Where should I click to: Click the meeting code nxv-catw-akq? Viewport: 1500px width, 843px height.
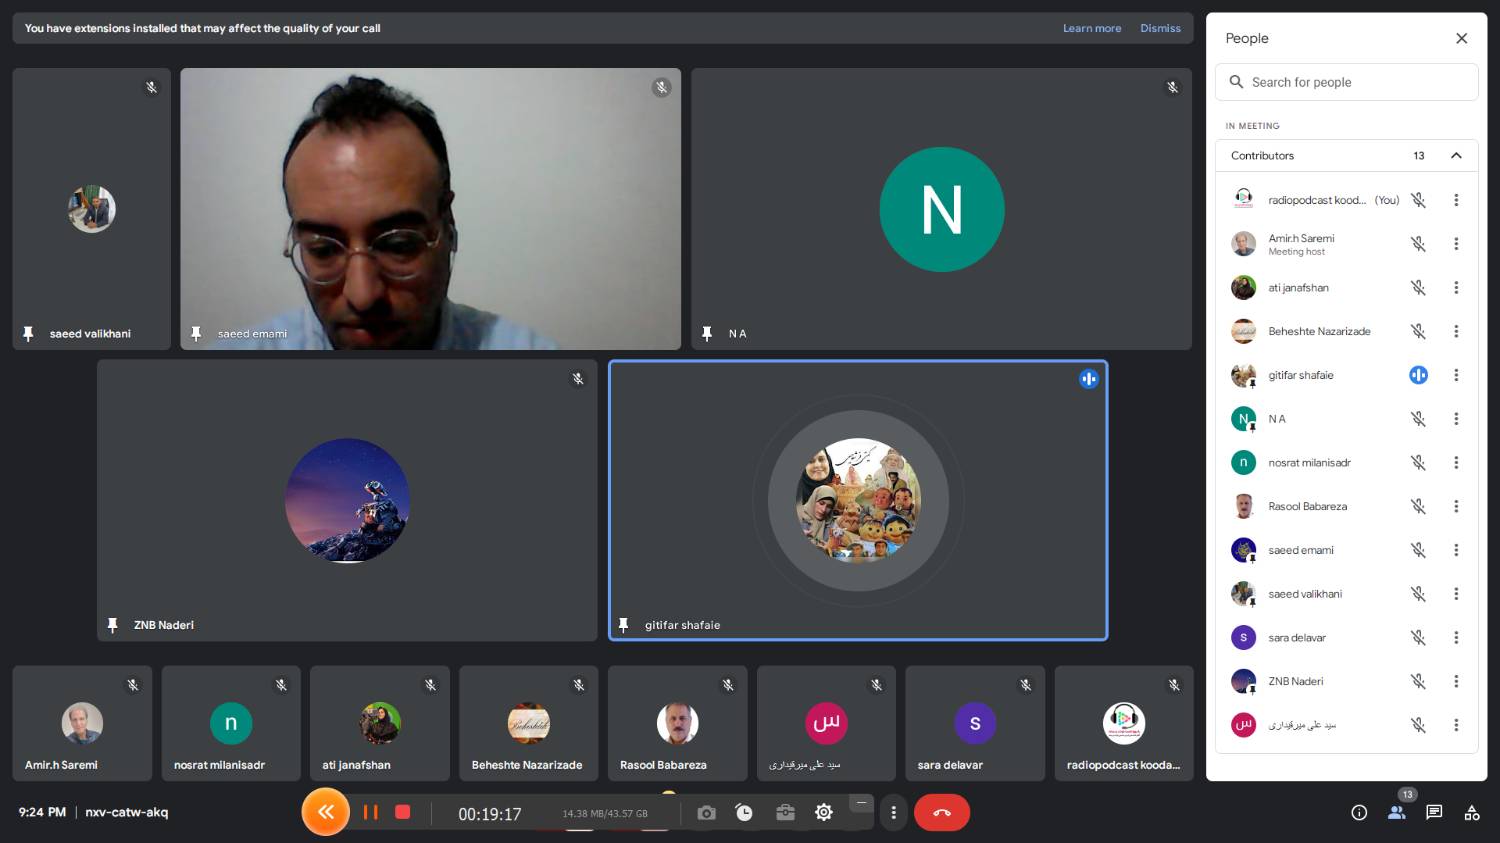point(127,812)
